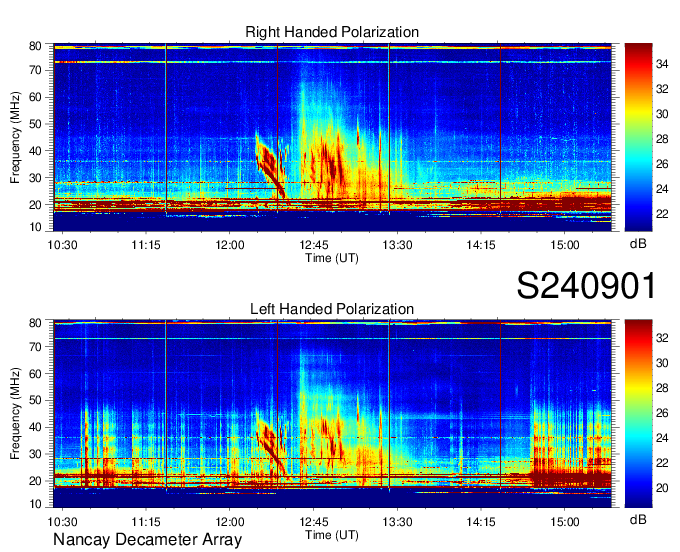Click the 10:30 time tick on Left Handed plot
Viewport: 680px width, 552px height.
pyautogui.click(x=62, y=522)
